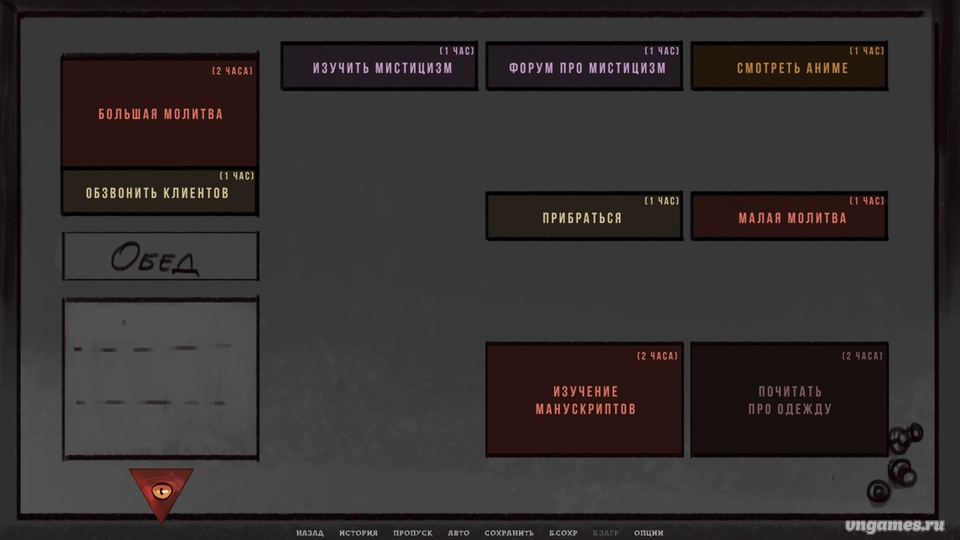
Task: Pick the Малая молитва card
Action: point(790,217)
